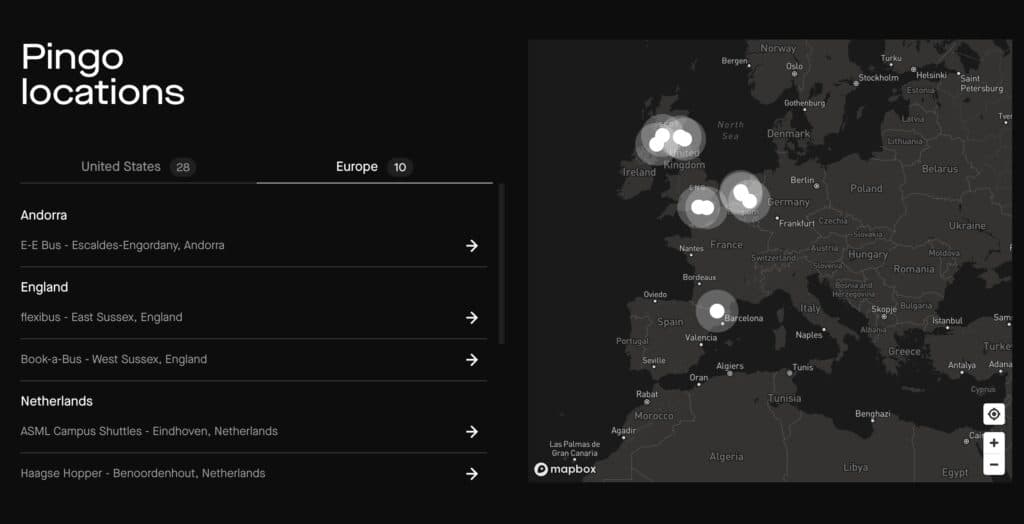Select the Europe locations tab
Image resolution: width=1024 pixels, height=524 pixels.
click(x=374, y=167)
